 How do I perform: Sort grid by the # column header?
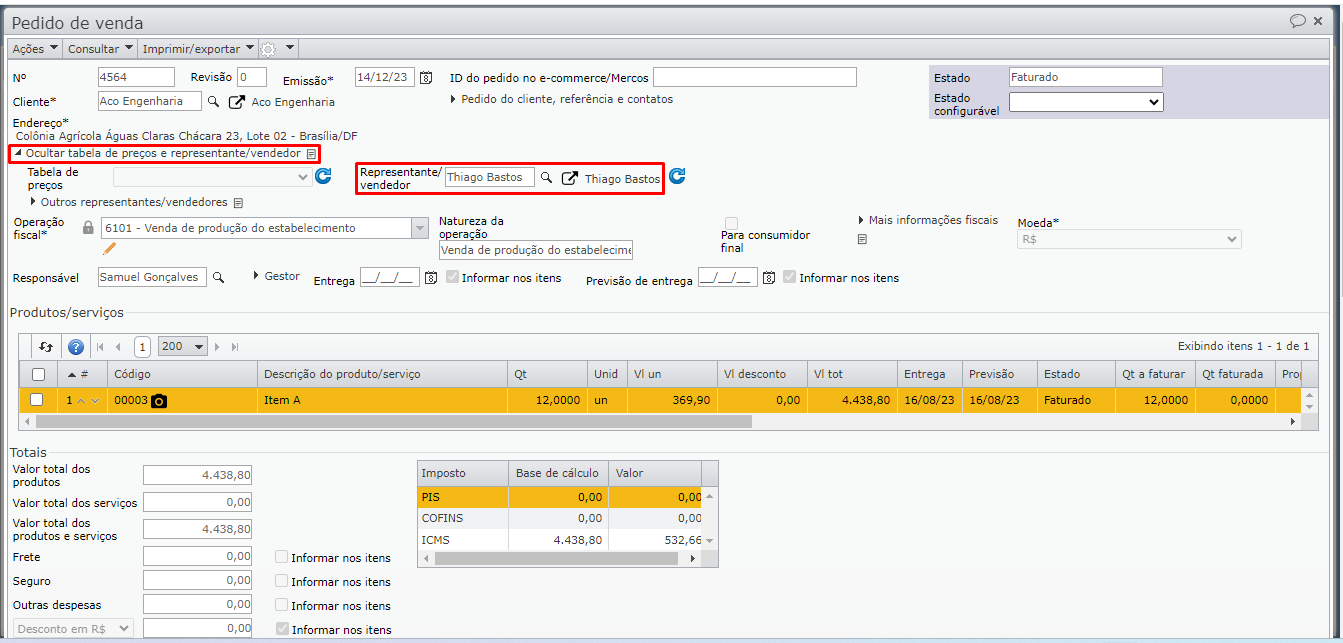82,374
